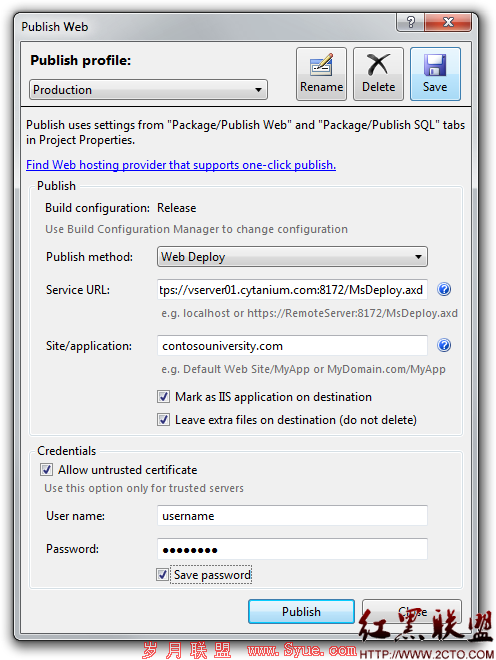Click the Publish Web title text
The image size is (496, 660).
click(x=55, y=27)
